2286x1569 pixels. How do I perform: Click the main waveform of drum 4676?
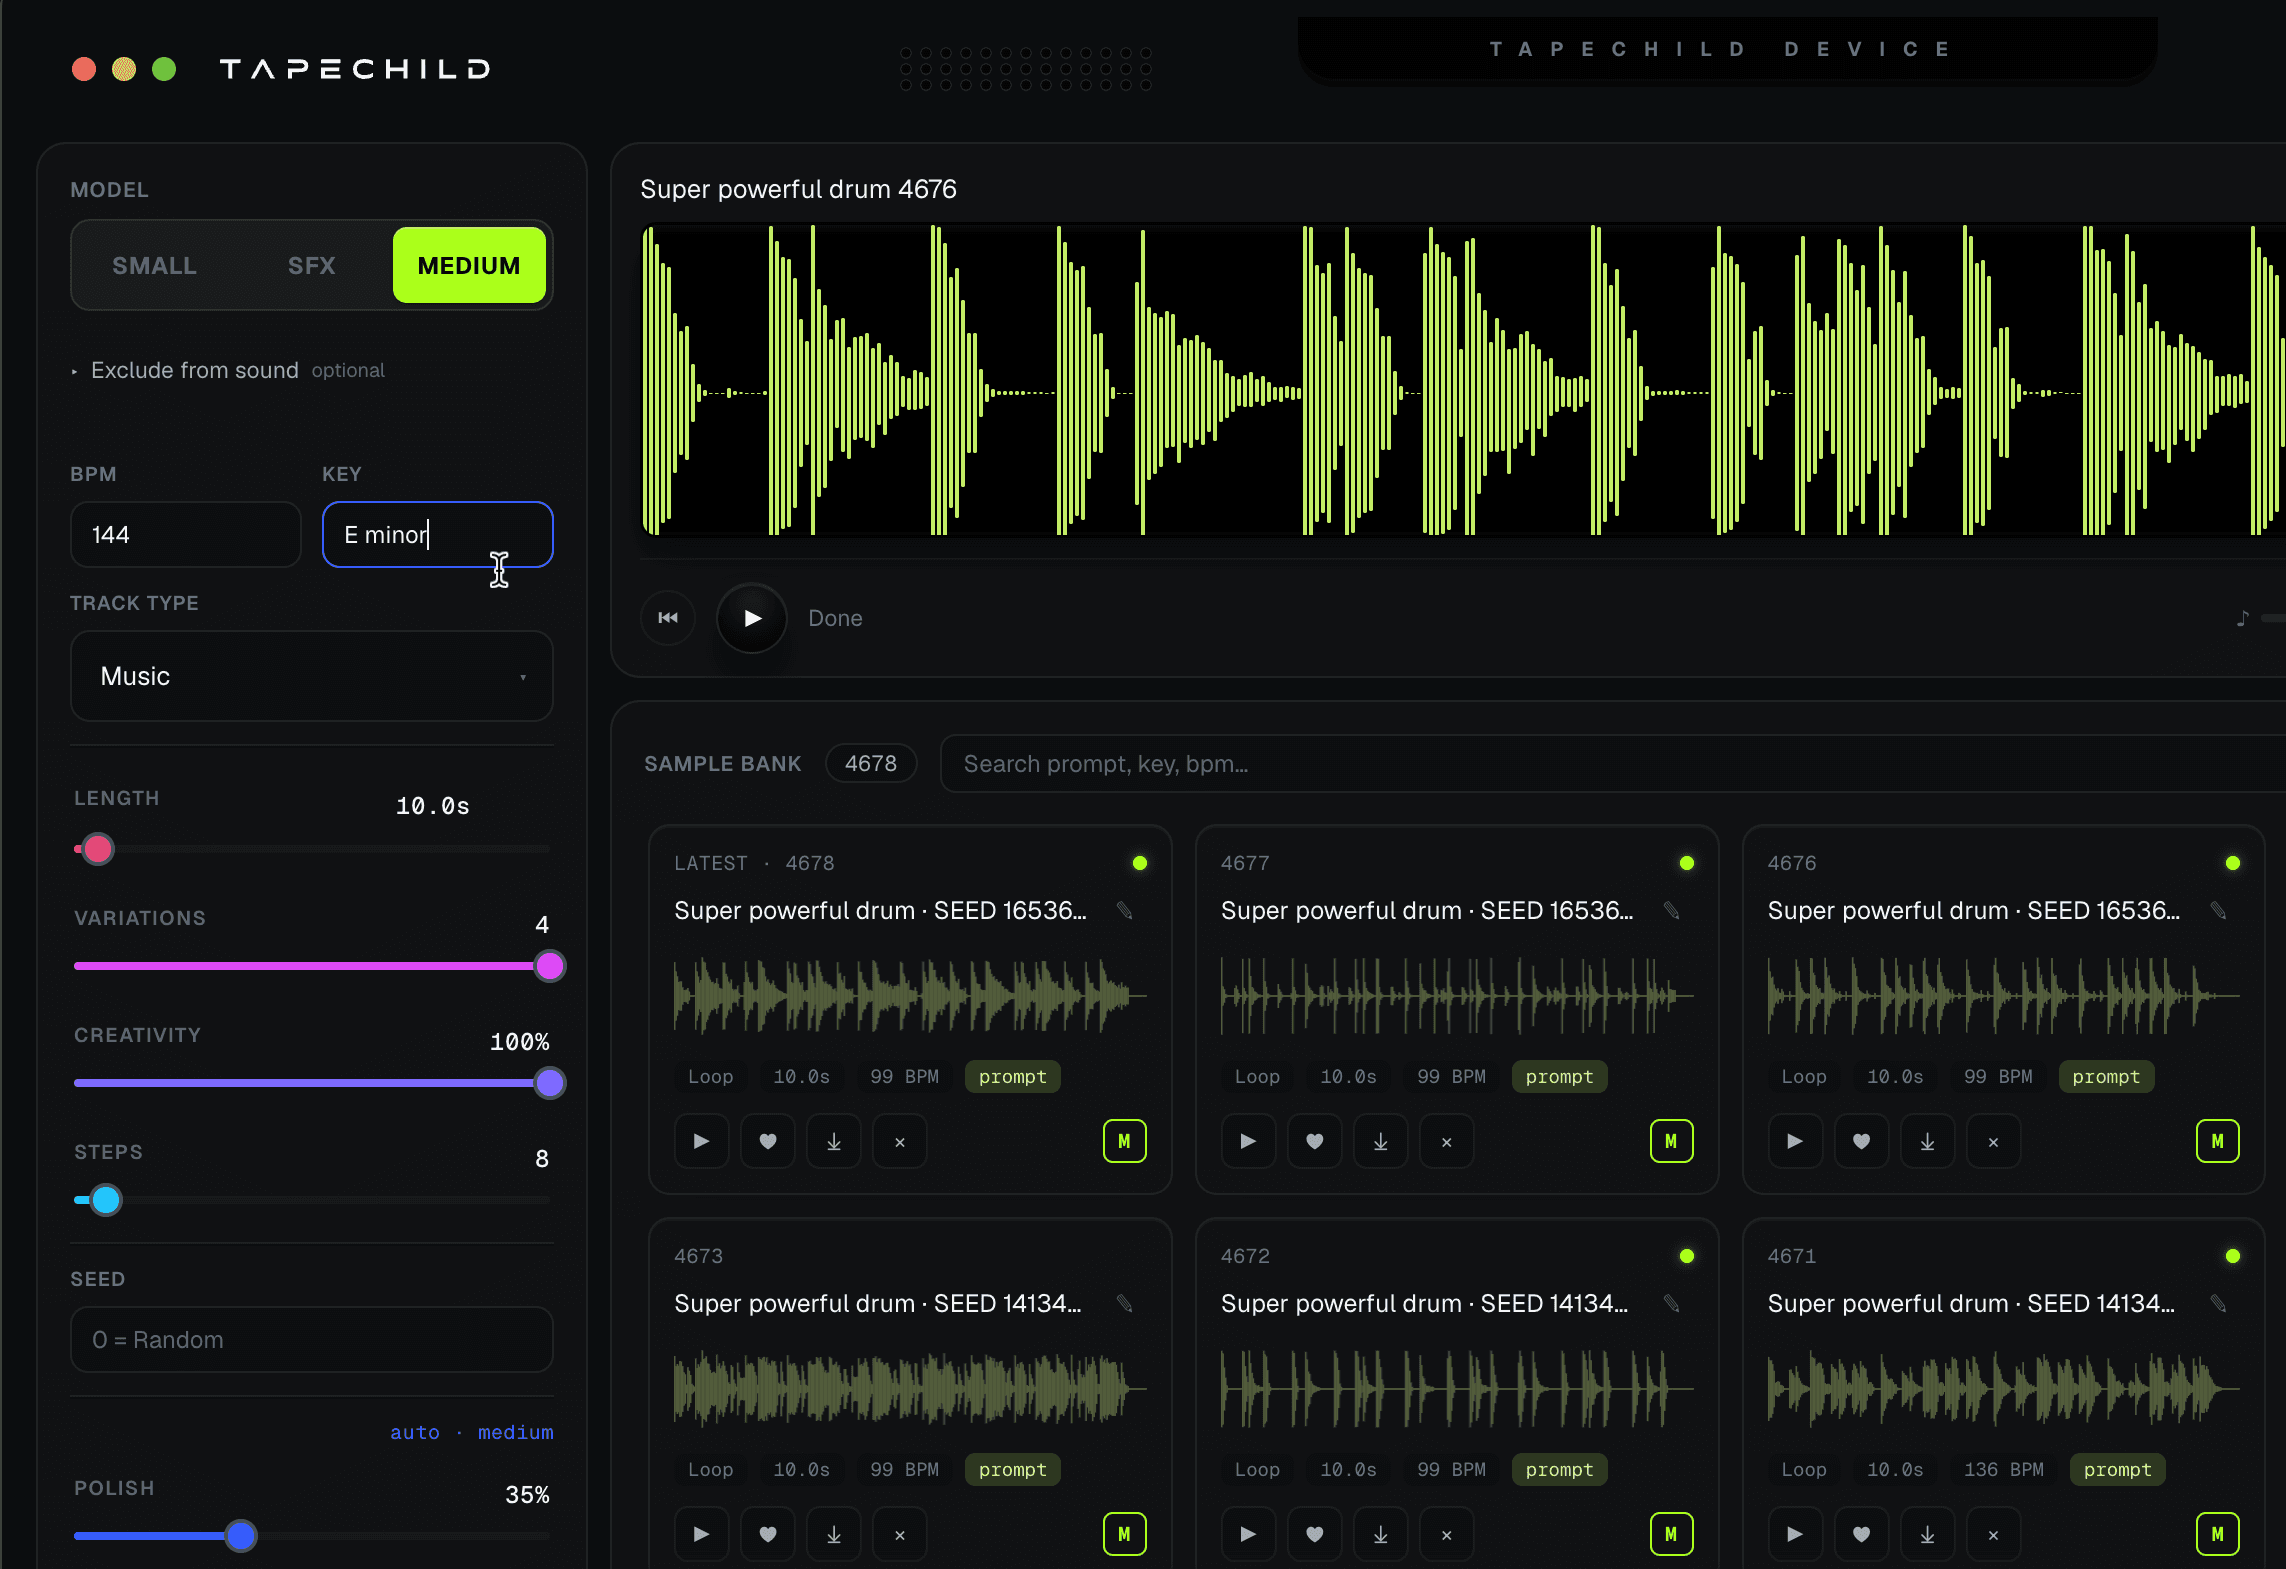(1463, 380)
